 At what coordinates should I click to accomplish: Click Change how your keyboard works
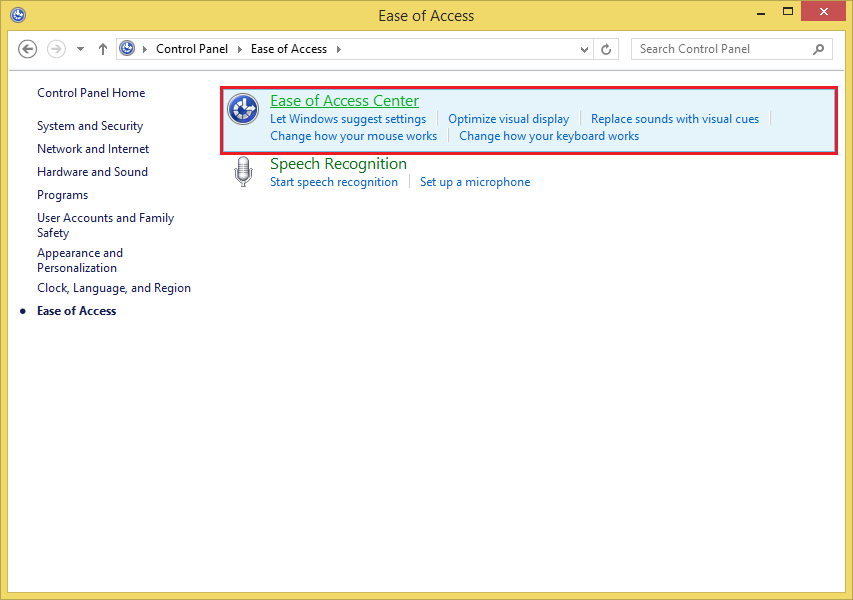tap(549, 136)
